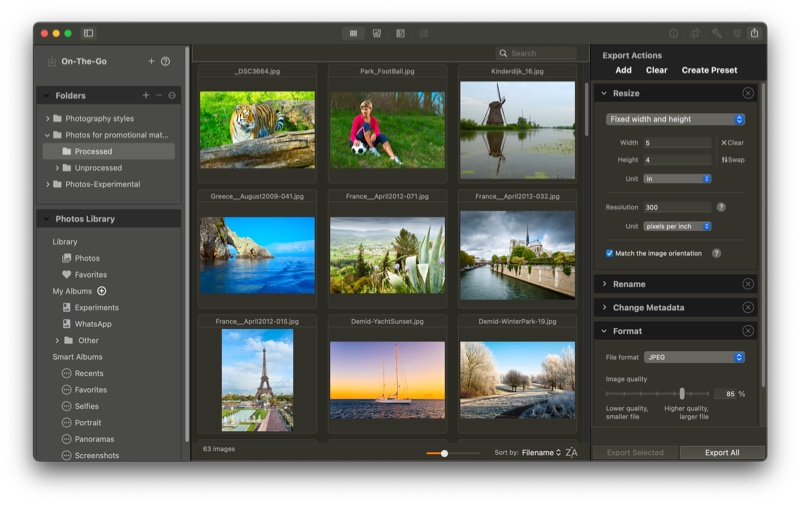Click Add in Export Actions
The width and height of the screenshot is (800, 505).
pyautogui.click(x=623, y=70)
